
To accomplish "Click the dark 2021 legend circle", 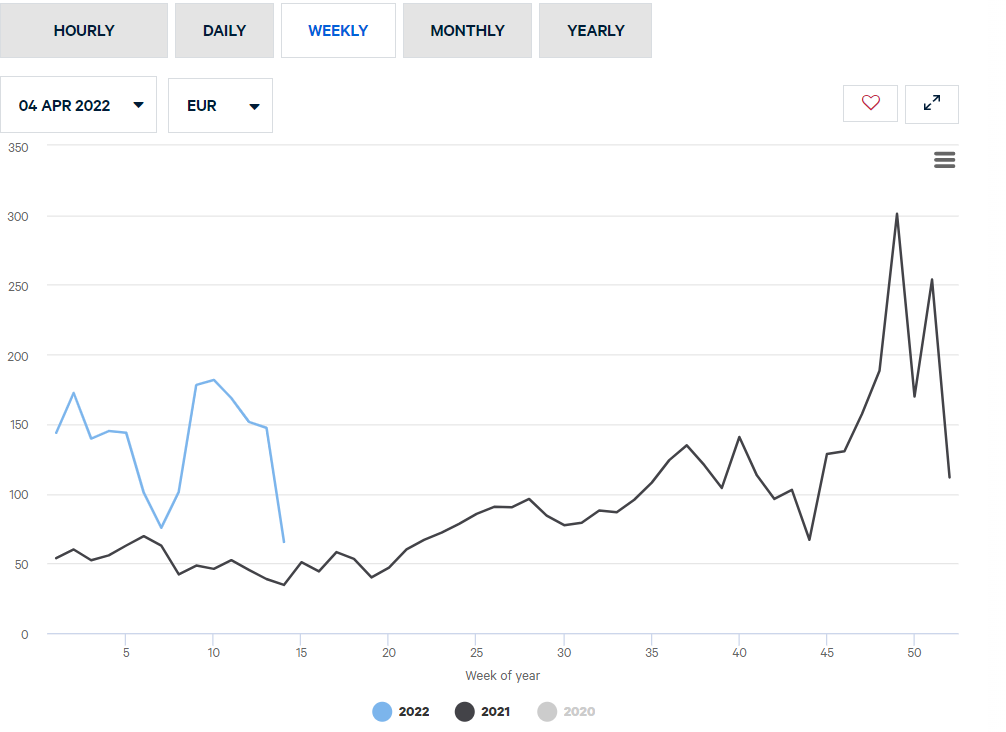I will (466, 712).
